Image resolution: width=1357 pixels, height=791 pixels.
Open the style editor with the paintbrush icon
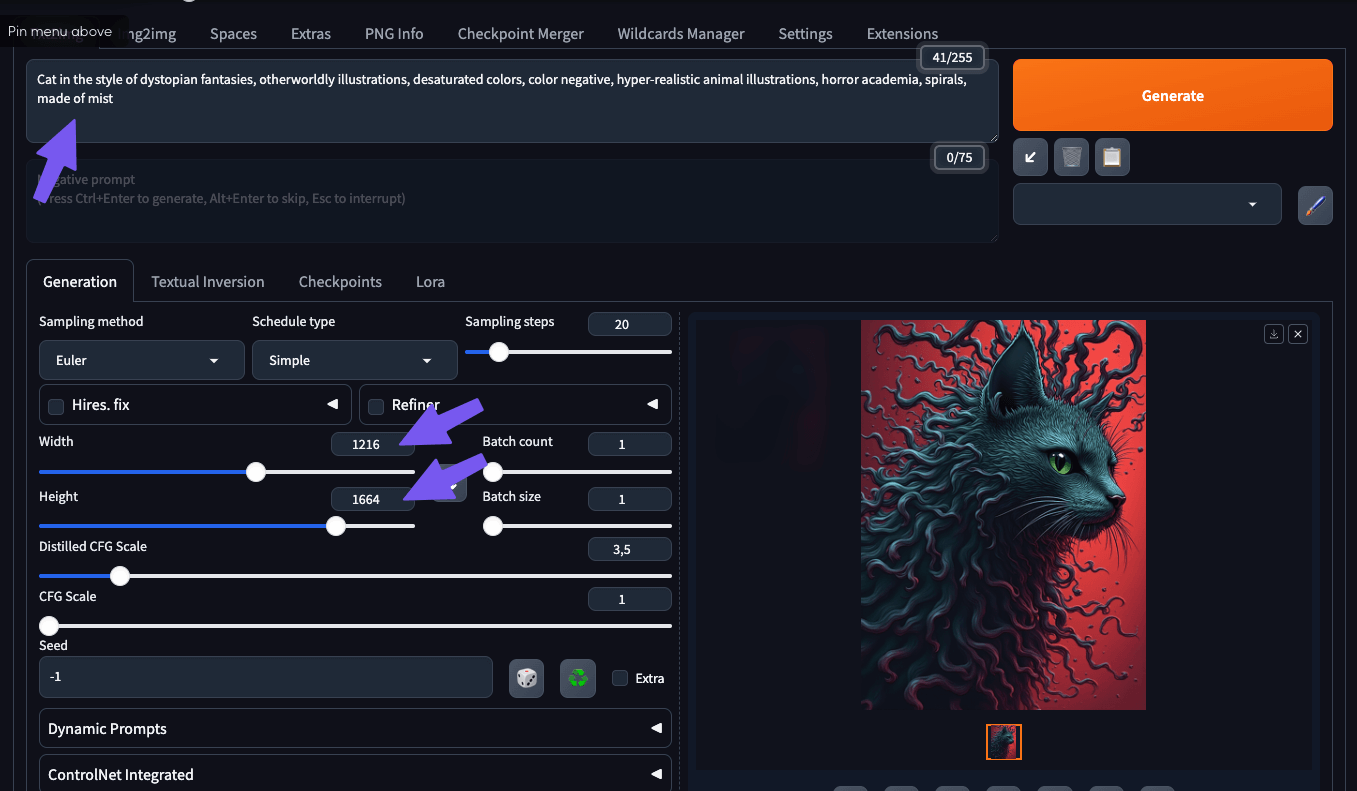click(1315, 204)
